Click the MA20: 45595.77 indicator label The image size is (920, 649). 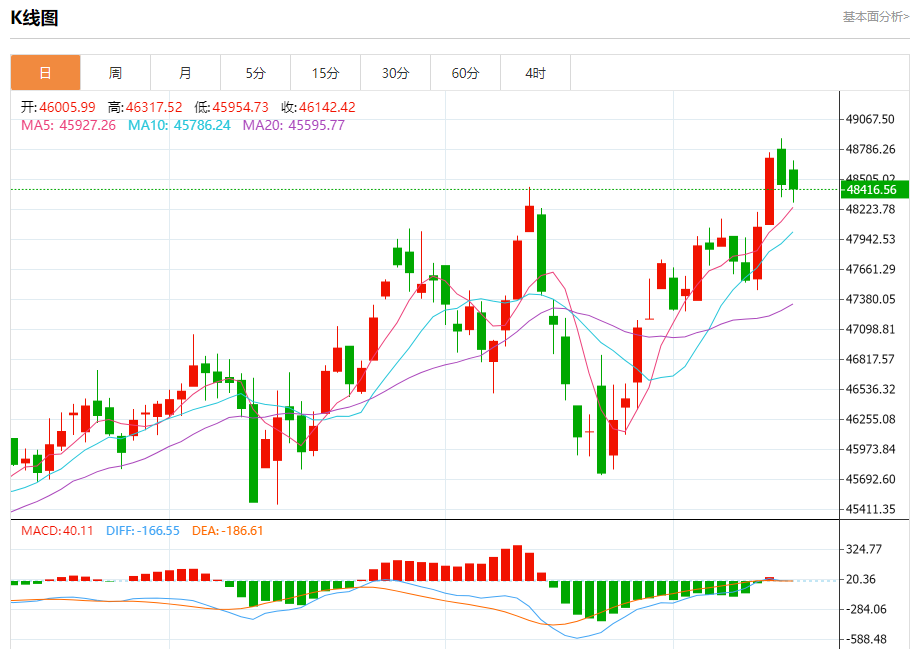(293, 126)
